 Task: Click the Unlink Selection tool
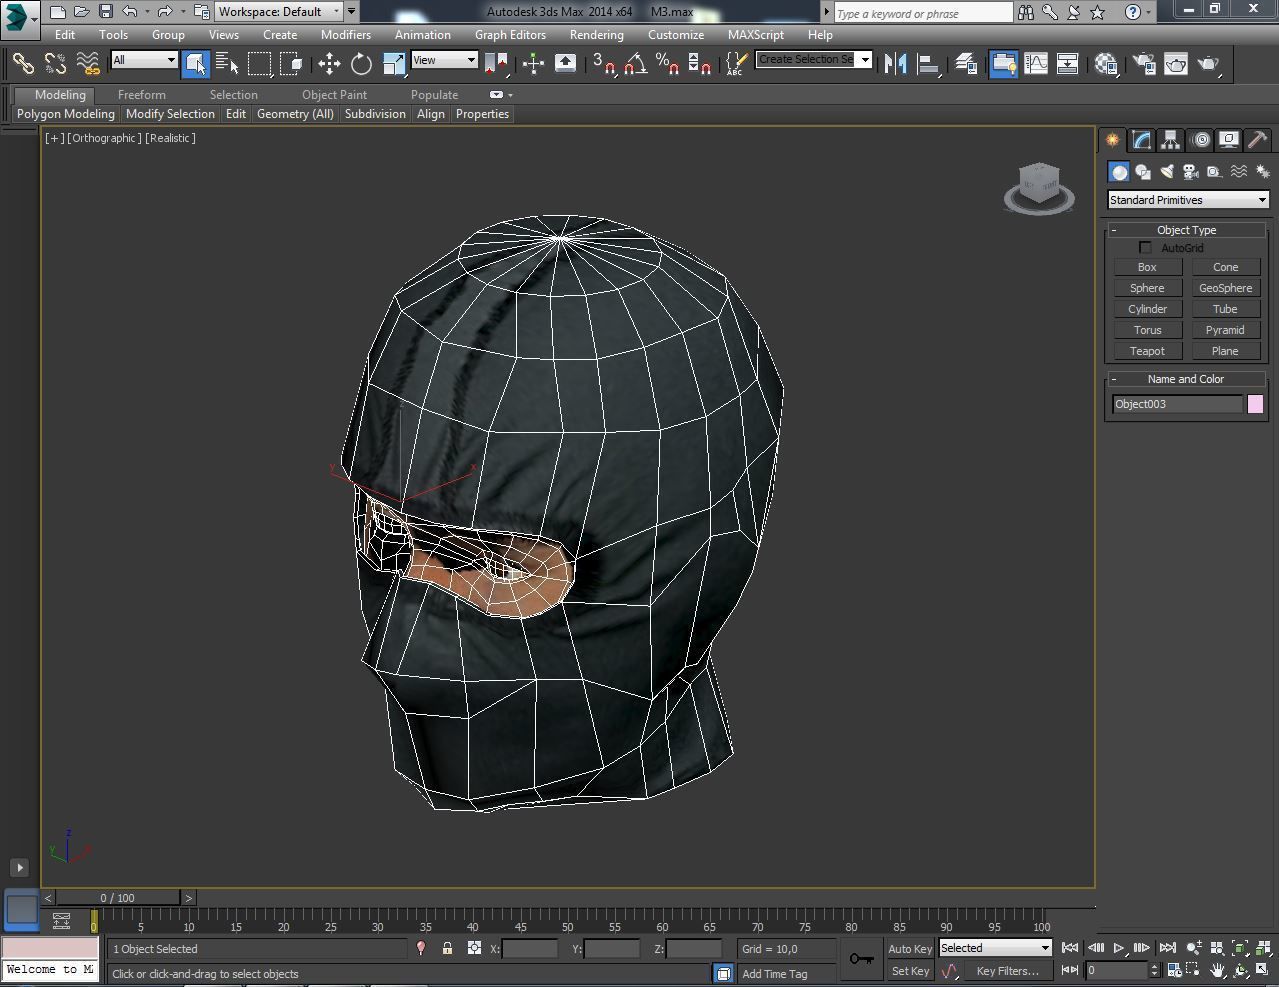(55, 64)
